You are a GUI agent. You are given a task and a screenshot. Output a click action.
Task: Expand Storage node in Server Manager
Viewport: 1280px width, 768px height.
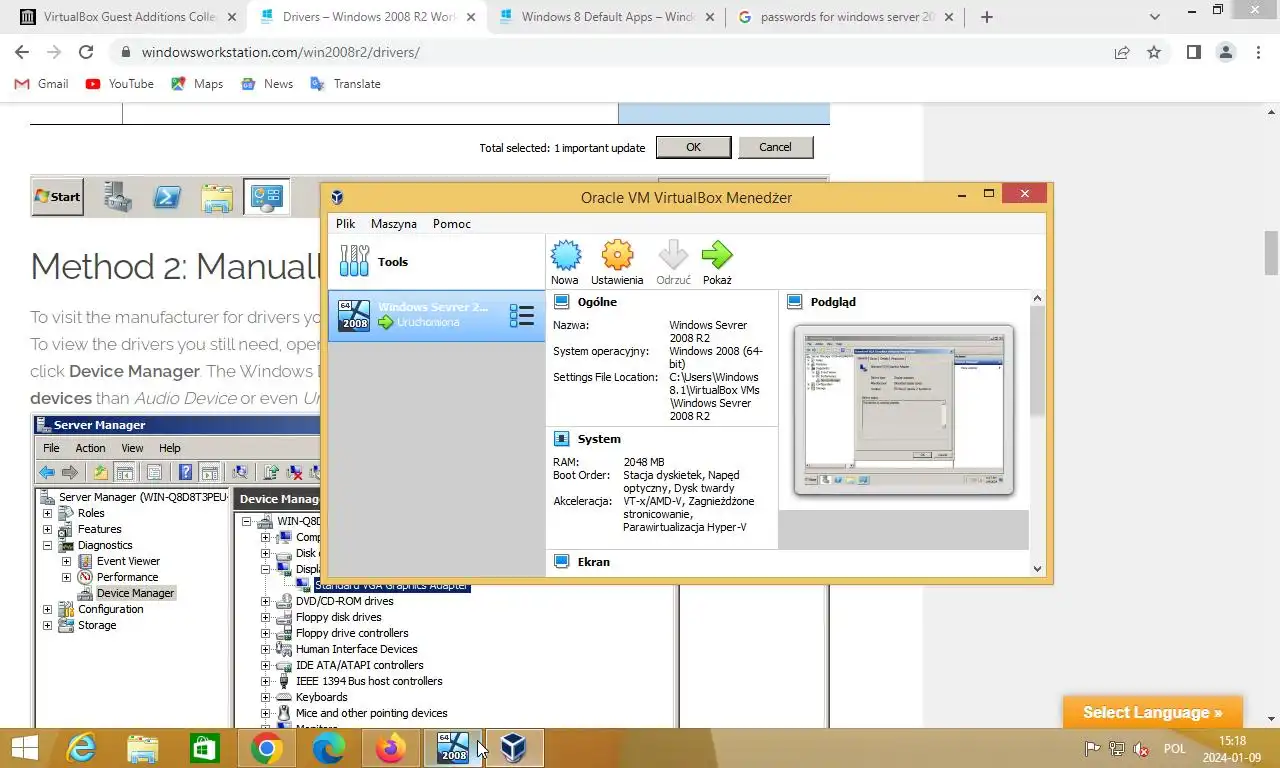(47, 625)
